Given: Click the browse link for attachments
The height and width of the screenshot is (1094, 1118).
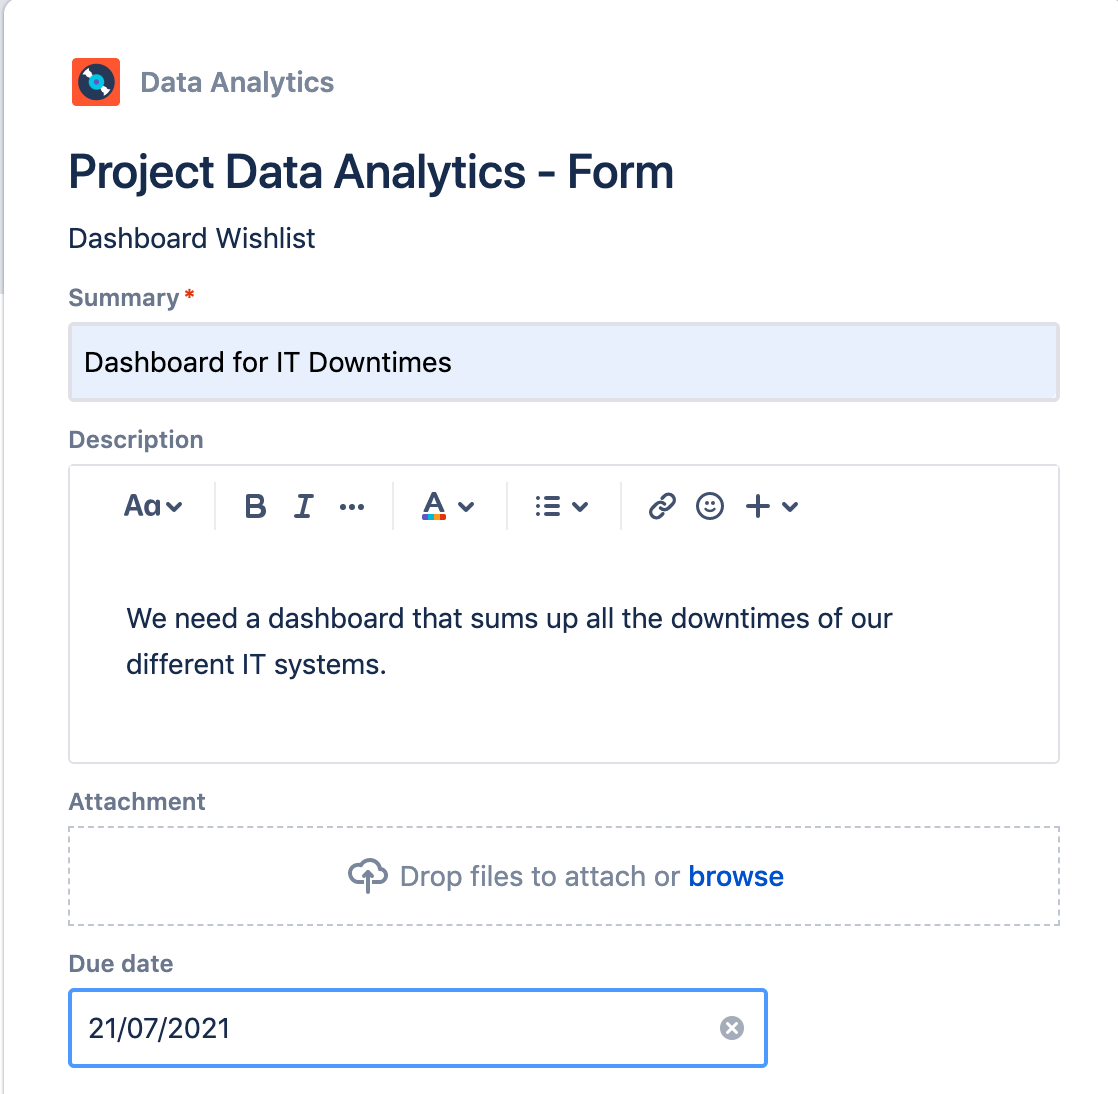Looking at the screenshot, I should 736,876.
